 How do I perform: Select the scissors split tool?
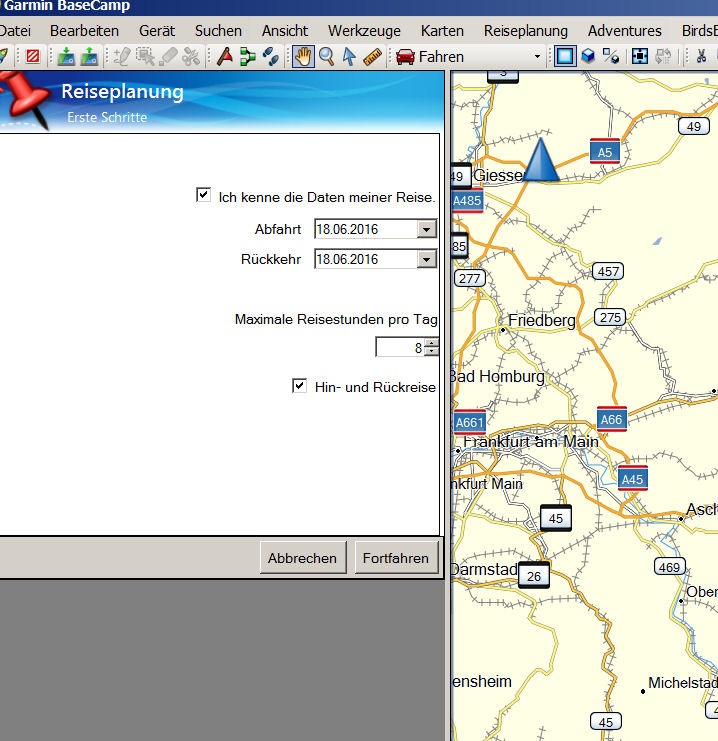point(191,57)
